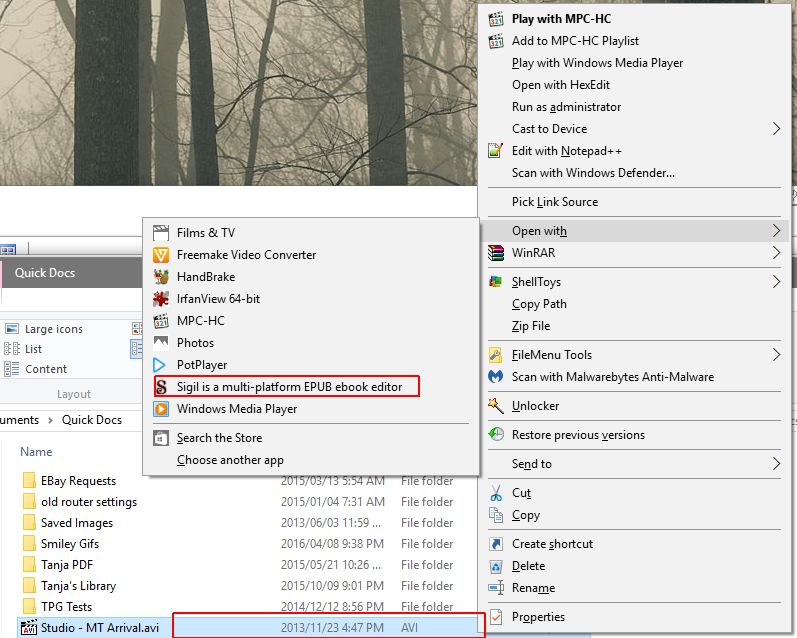Choose Pick Link Source
Viewport: 797px width, 638px height.
coord(555,202)
